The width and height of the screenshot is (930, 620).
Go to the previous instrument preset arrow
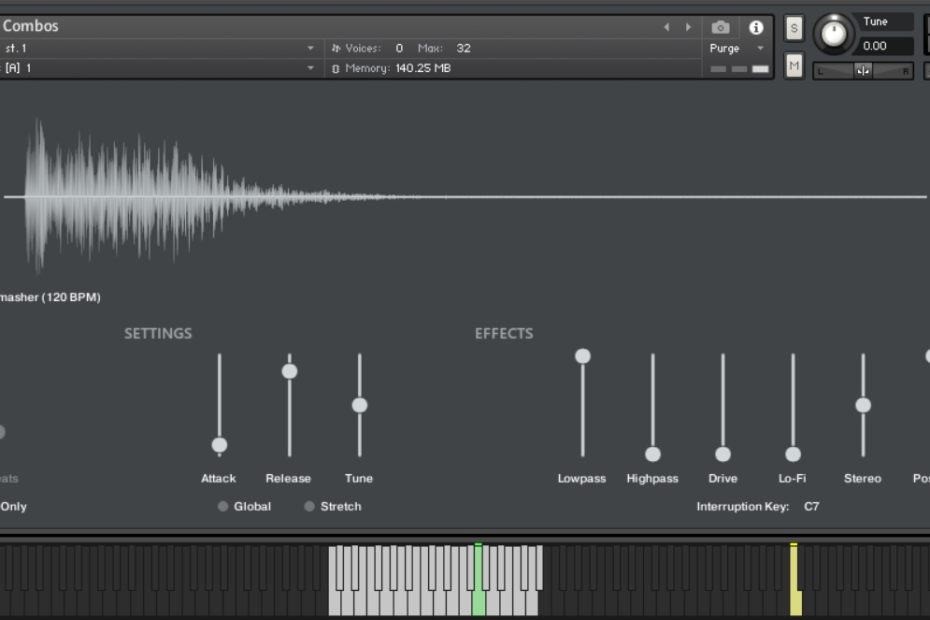667,28
